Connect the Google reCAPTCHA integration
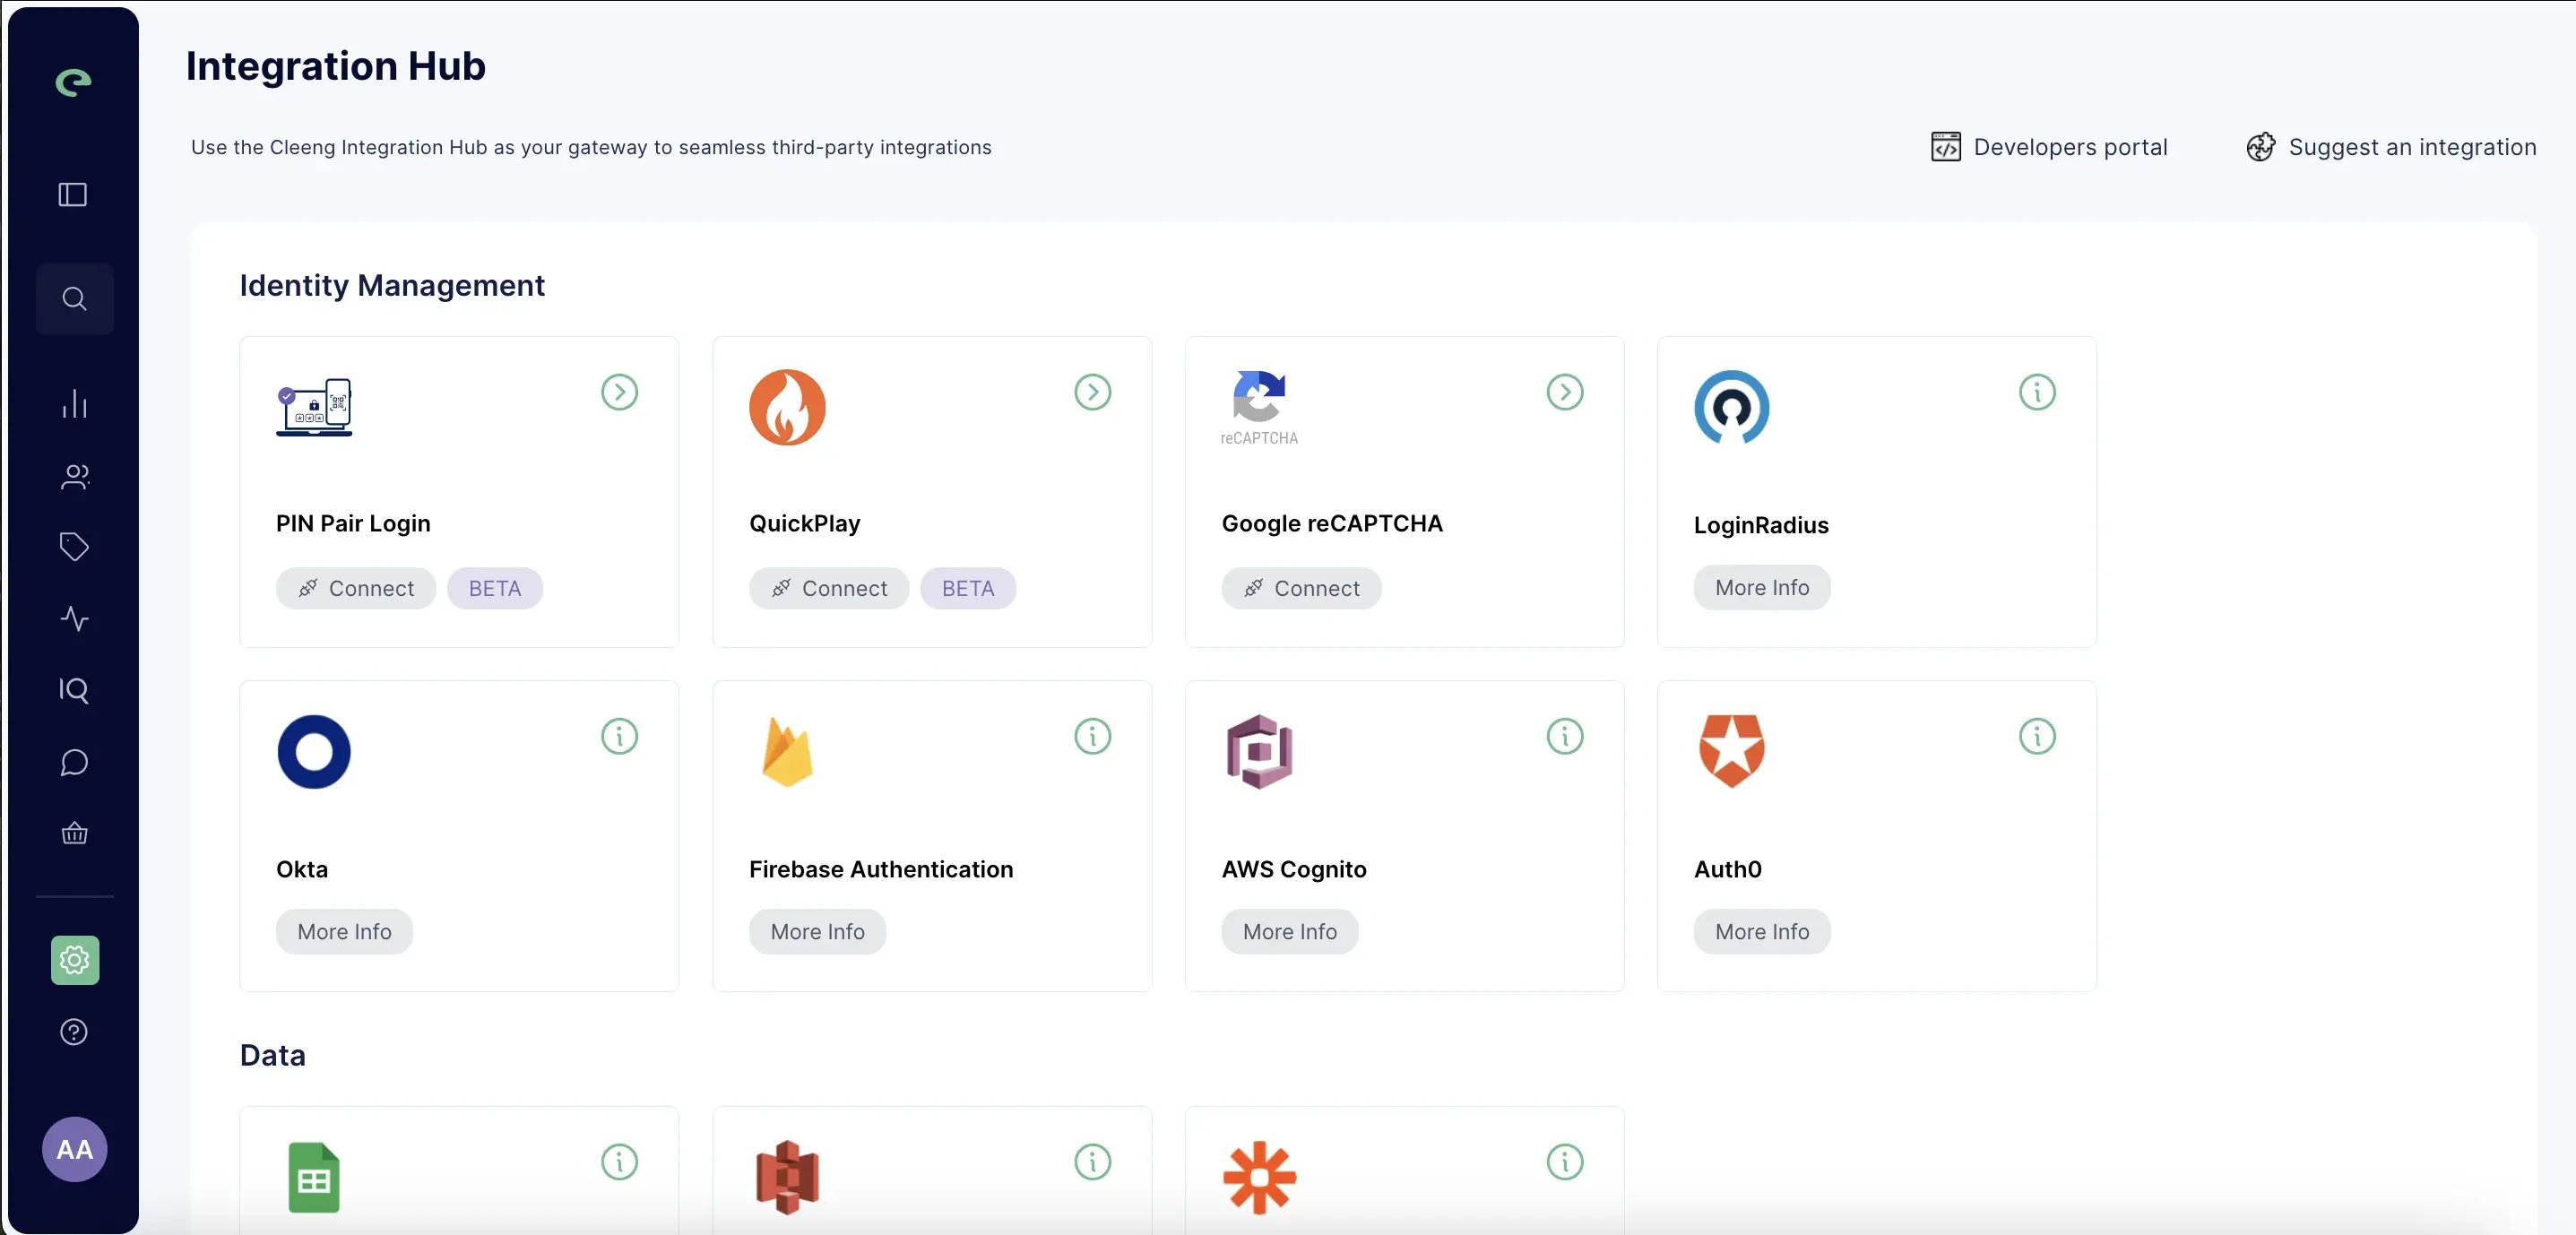The width and height of the screenshot is (2576, 1235). pos(1300,588)
